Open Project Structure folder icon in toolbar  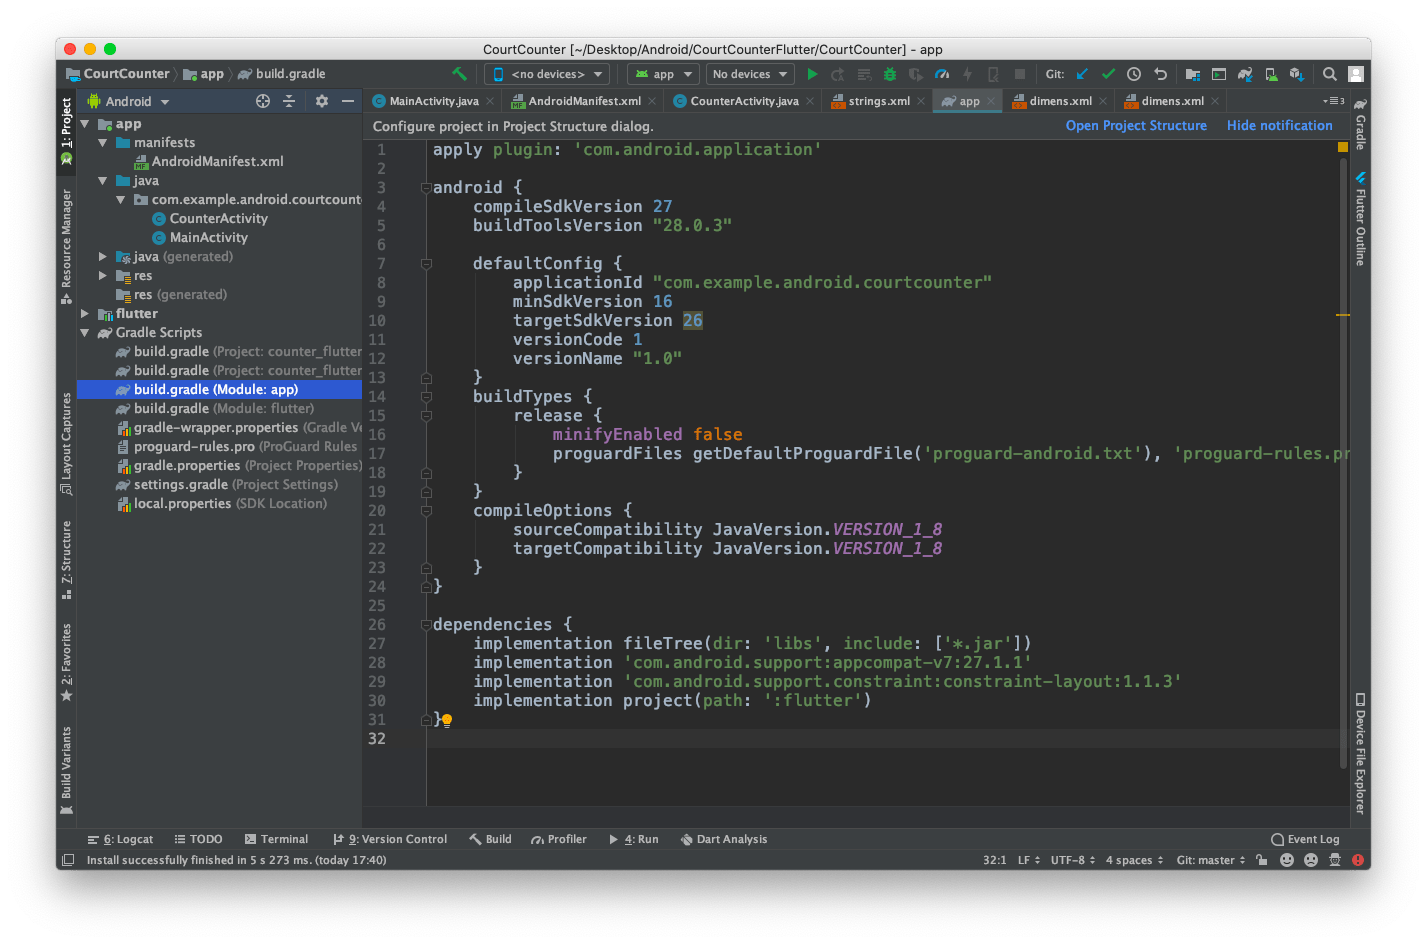(1192, 74)
